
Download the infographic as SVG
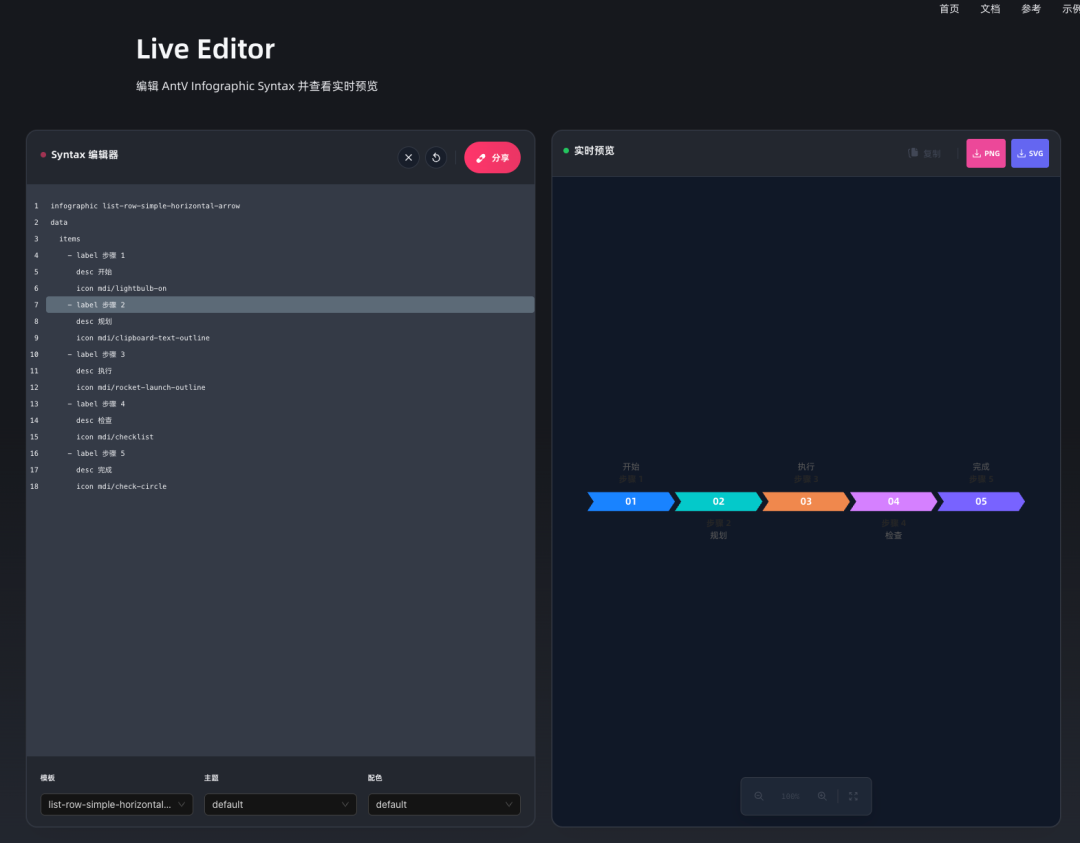pyautogui.click(x=1029, y=153)
